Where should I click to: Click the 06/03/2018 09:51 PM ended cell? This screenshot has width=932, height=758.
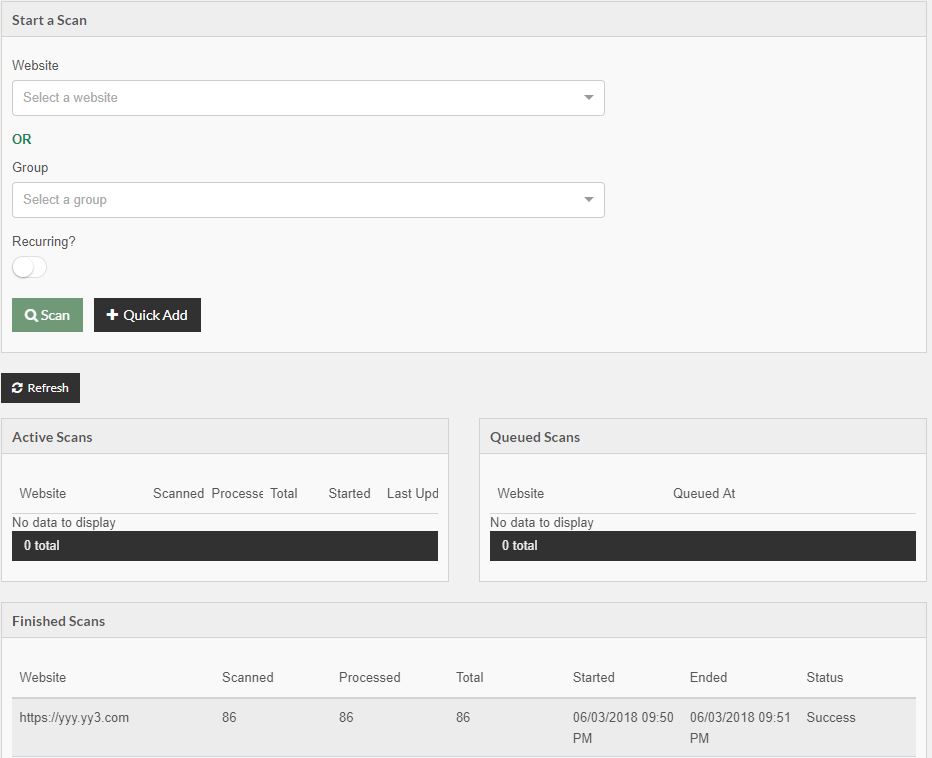point(740,728)
